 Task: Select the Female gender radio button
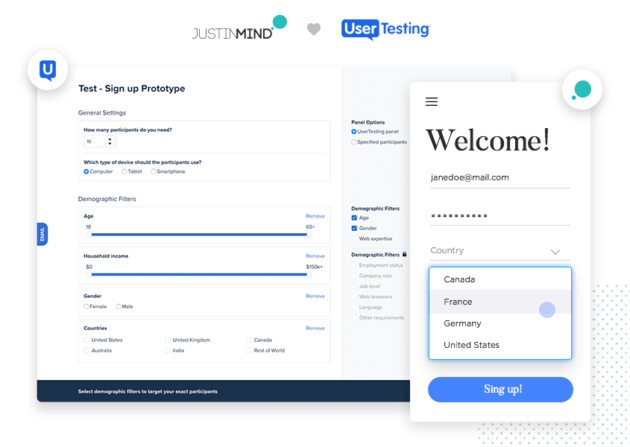(x=86, y=306)
